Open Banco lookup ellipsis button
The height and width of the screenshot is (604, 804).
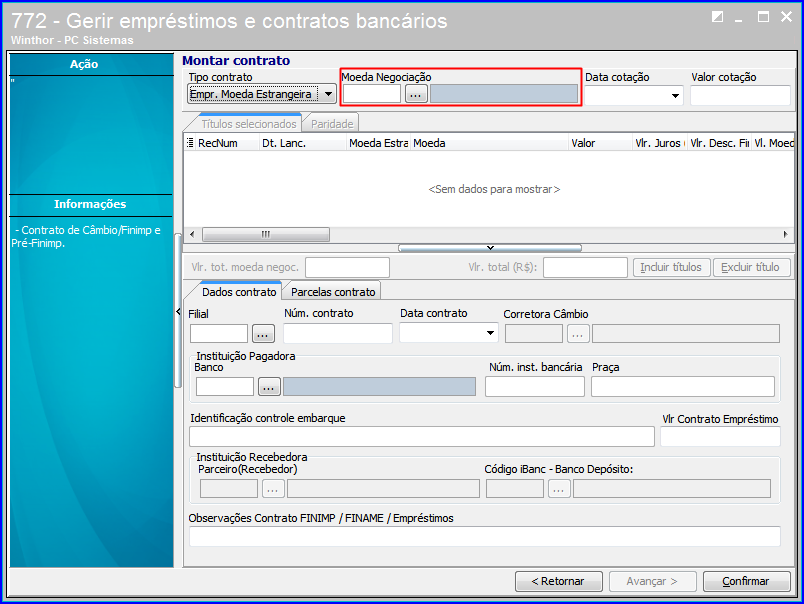tap(269, 387)
